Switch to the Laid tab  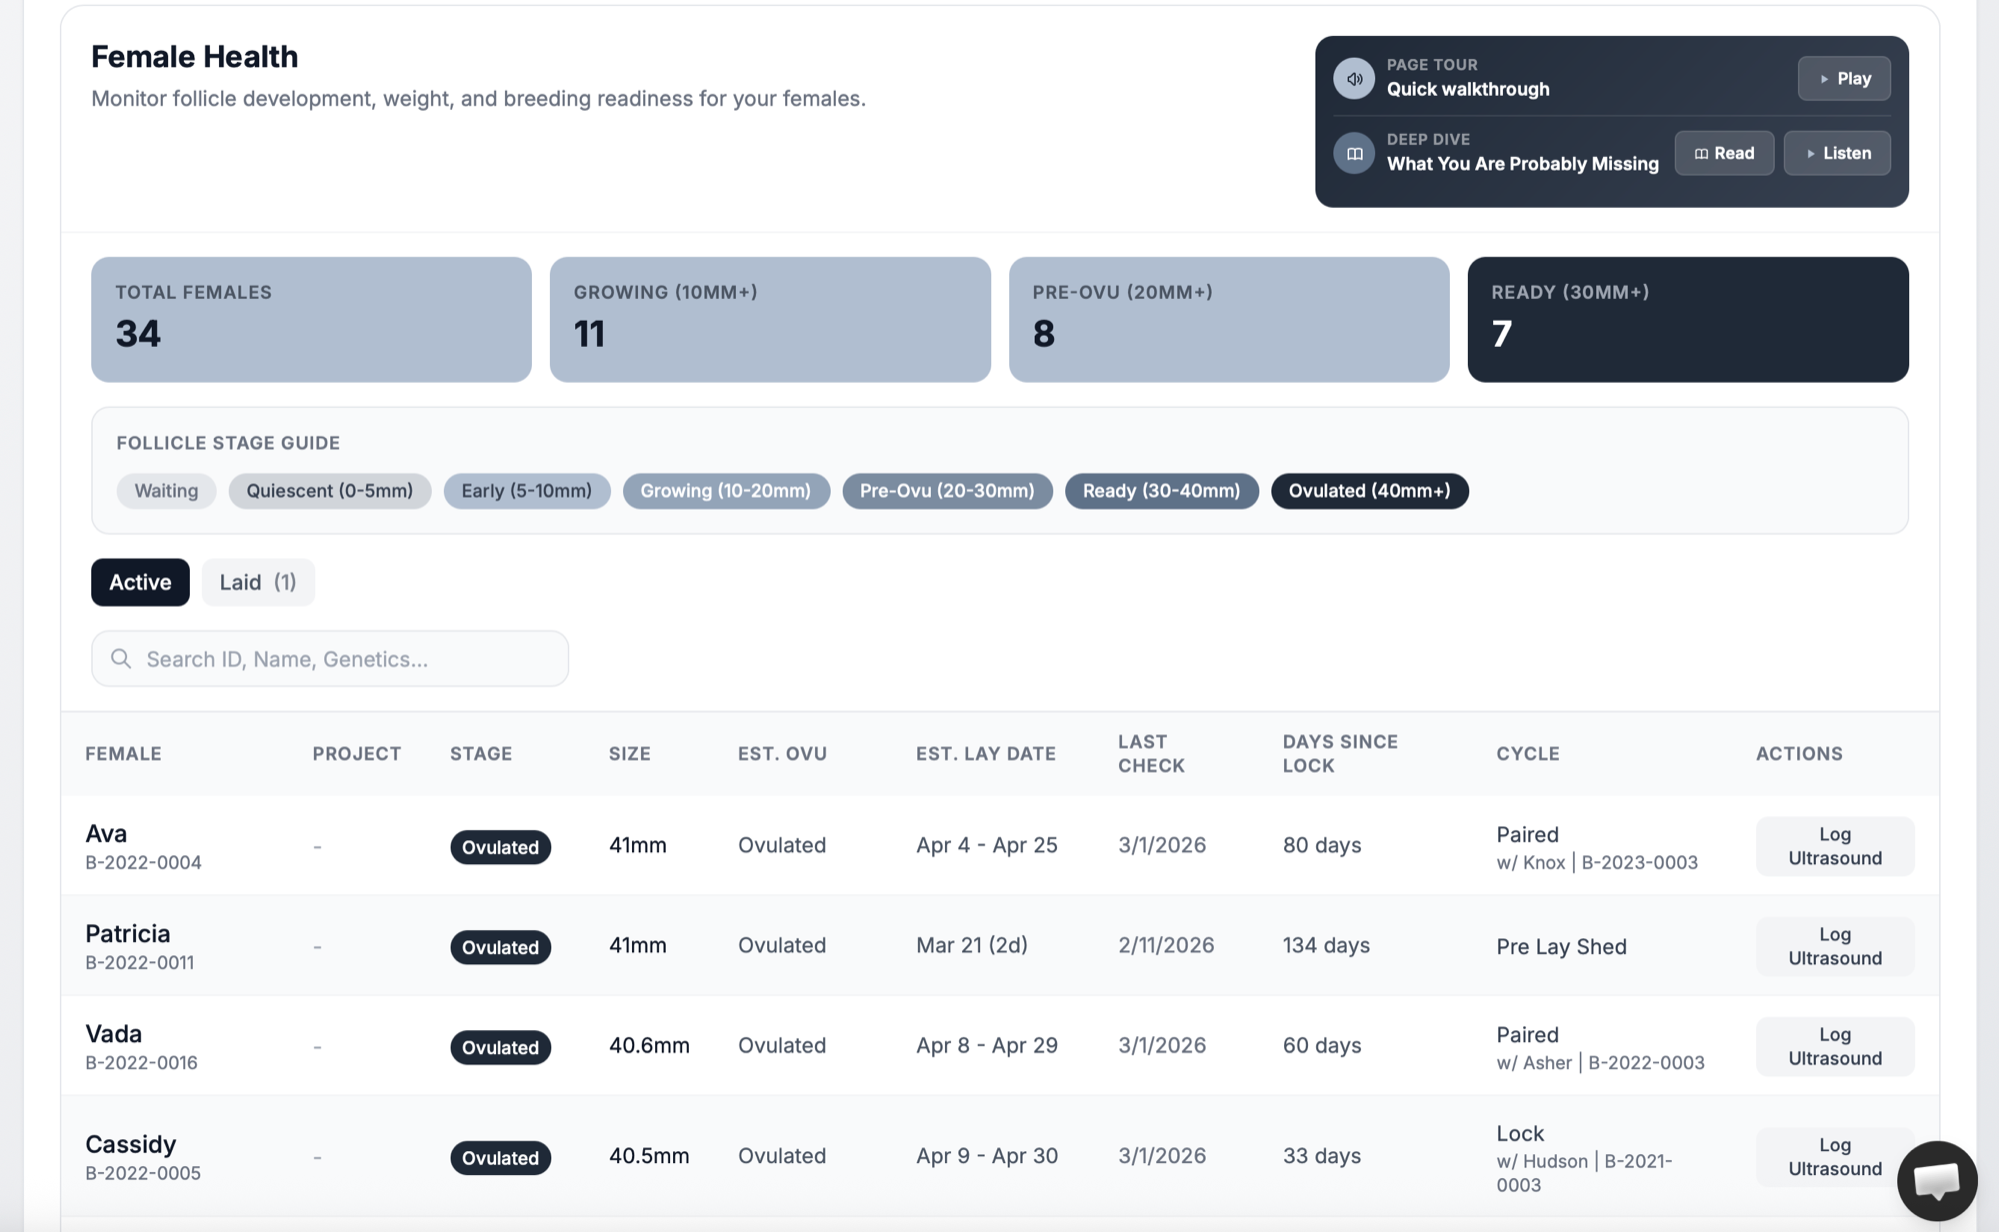point(257,582)
